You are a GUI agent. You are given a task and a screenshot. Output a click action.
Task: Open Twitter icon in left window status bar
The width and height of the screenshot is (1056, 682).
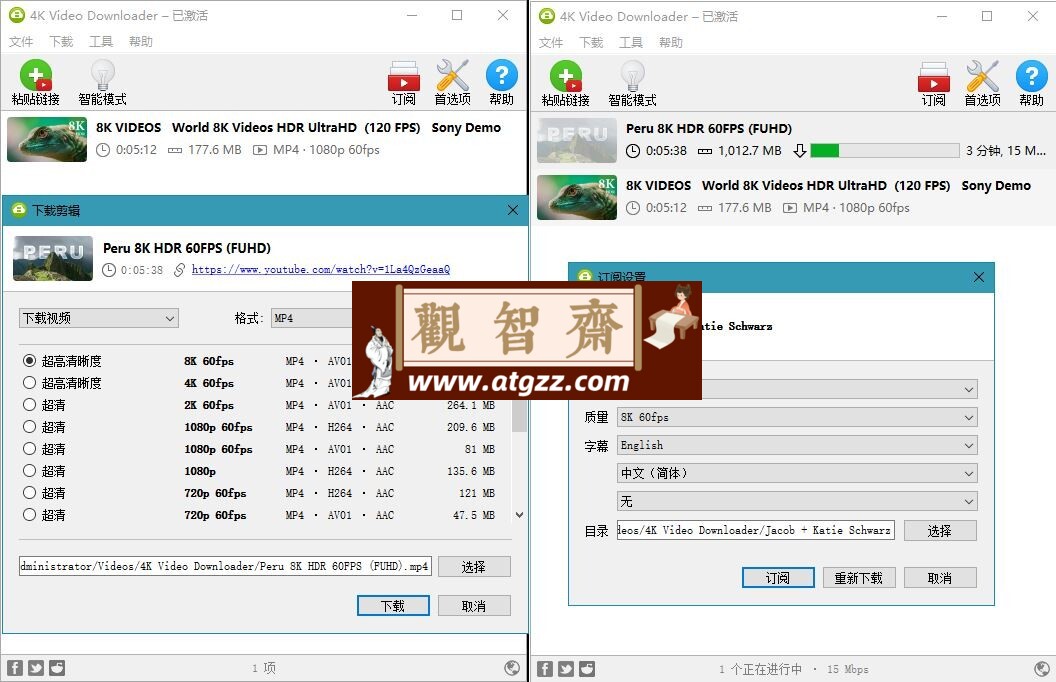tap(36, 668)
